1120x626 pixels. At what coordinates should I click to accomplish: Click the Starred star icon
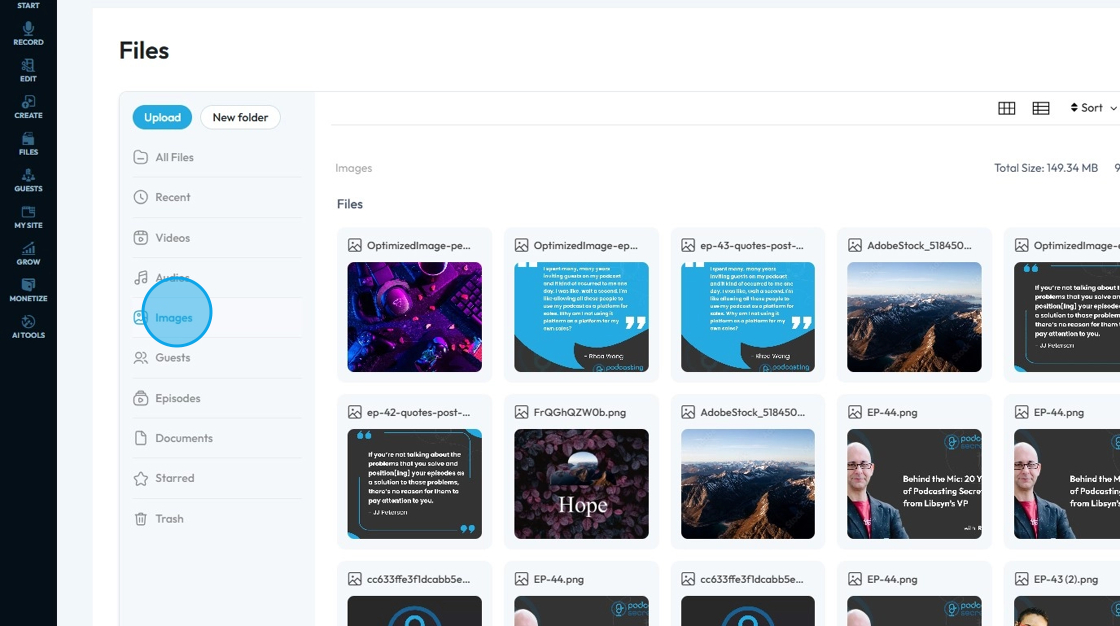tap(141, 478)
